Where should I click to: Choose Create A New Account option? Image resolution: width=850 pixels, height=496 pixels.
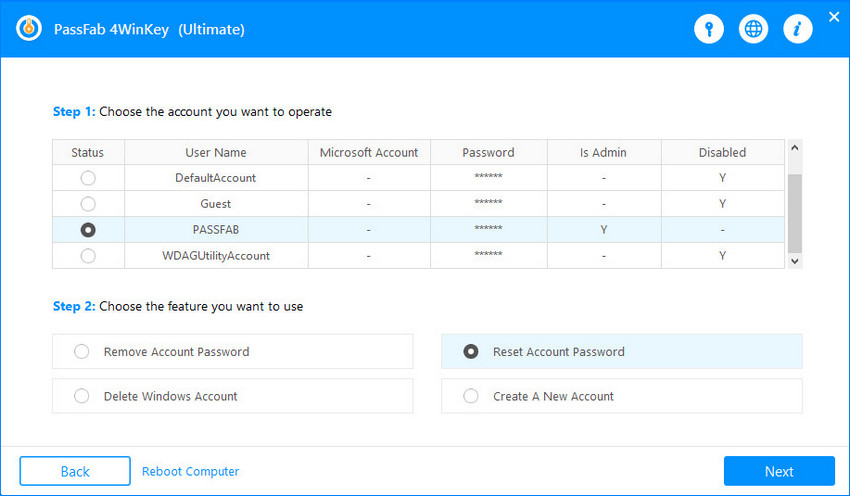pyautogui.click(x=622, y=396)
